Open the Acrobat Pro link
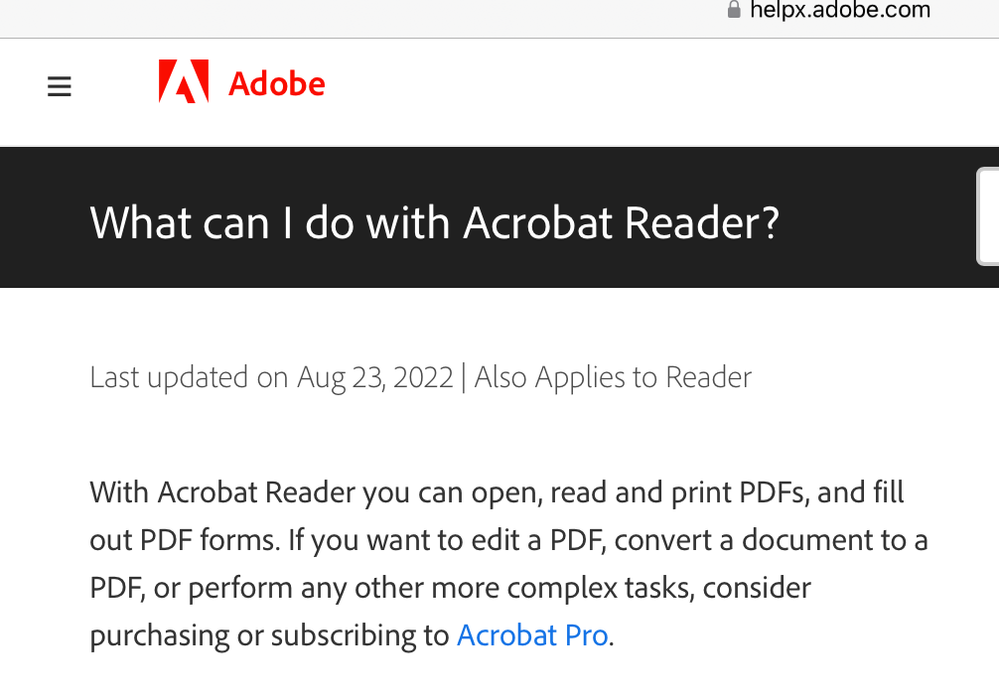Viewport: 999px width, 690px height. 533,635
